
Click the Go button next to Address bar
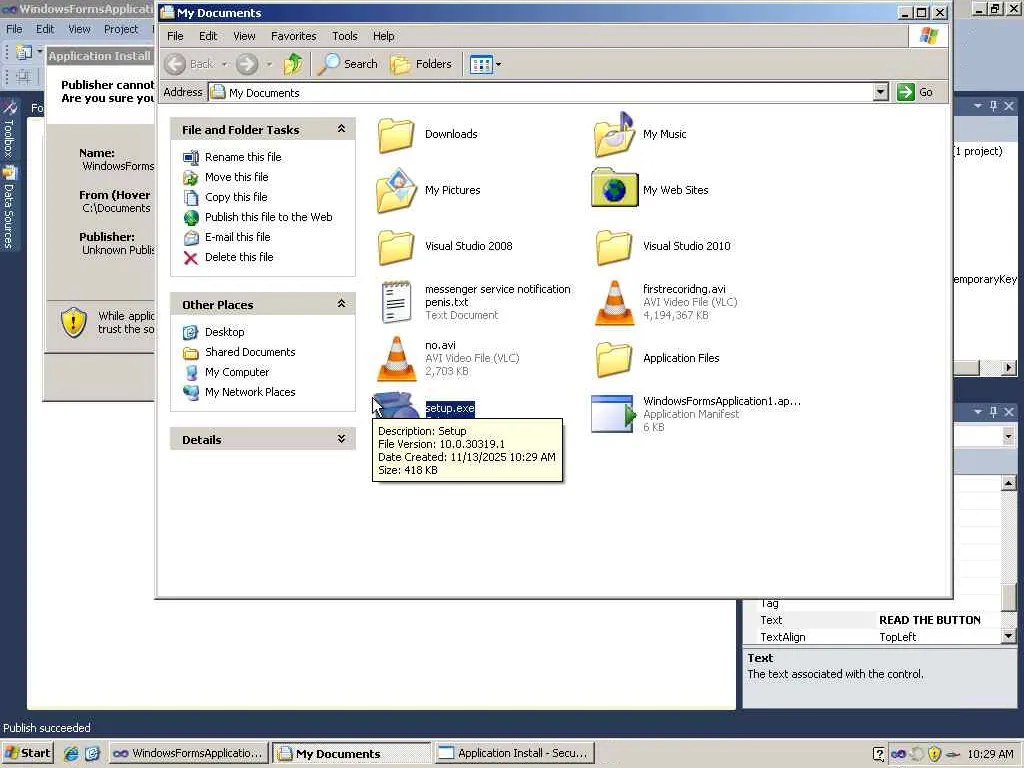click(x=916, y=92)
